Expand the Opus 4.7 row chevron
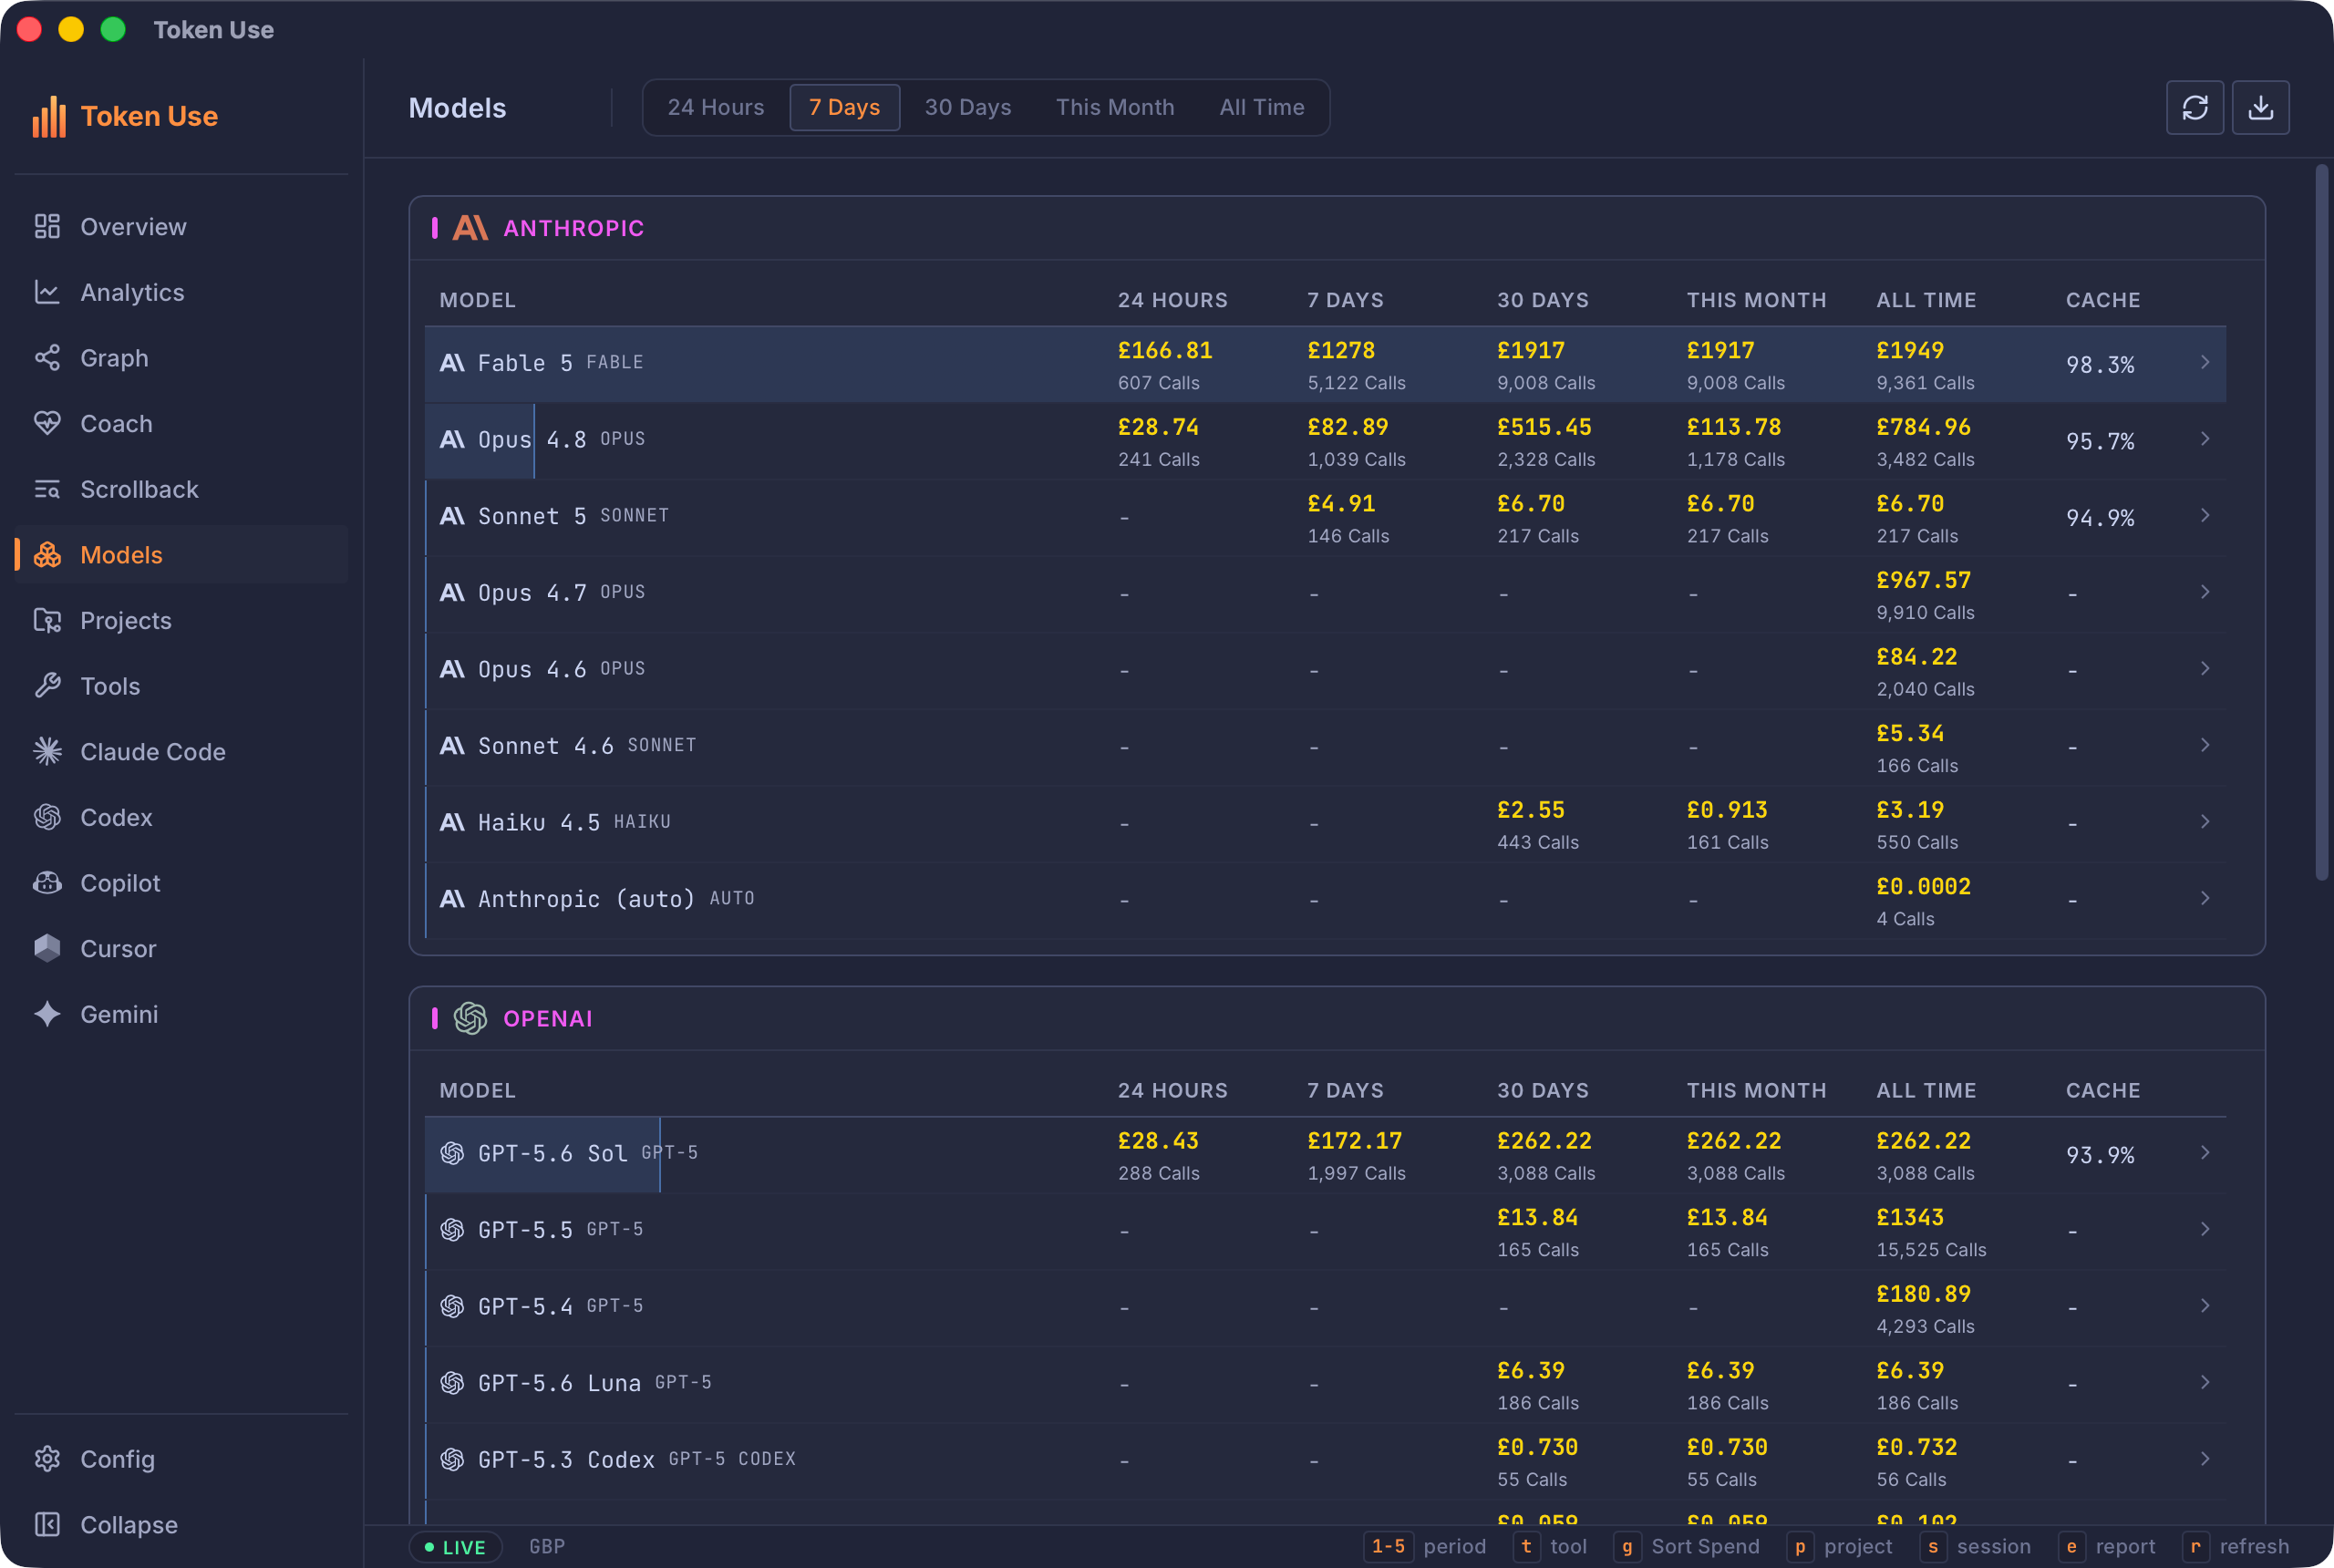This screenshot has height=1568, width=2334. point(2205,592)
